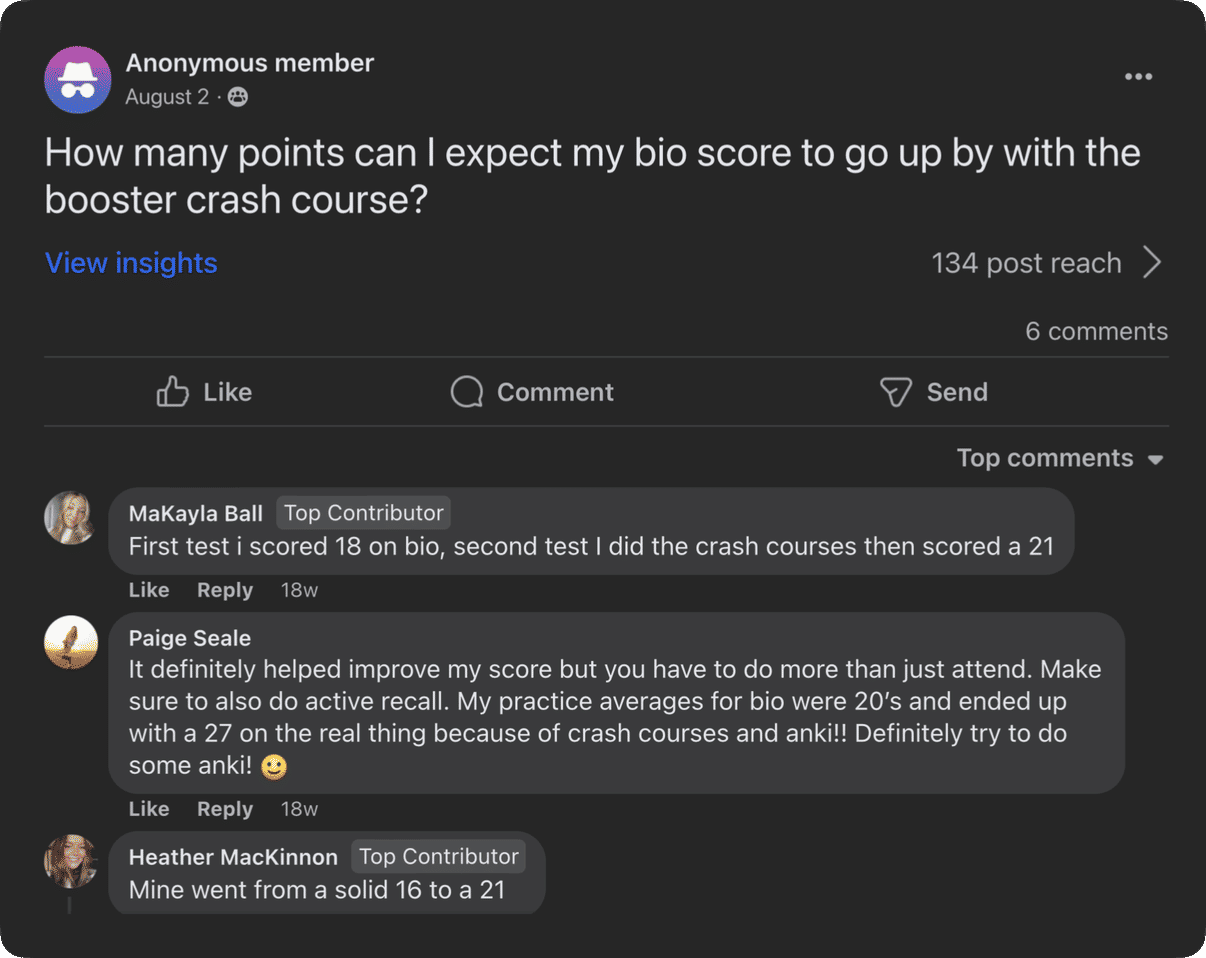Click the Like thumbs-up icon

[171, 392]
